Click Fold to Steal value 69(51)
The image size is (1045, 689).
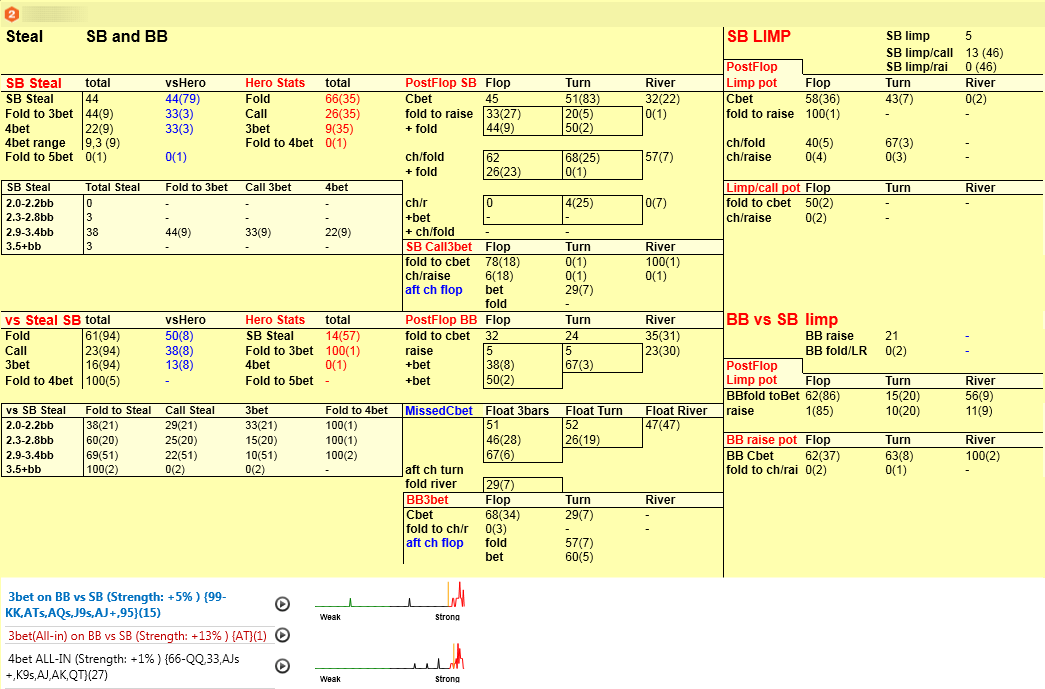click(x=102, y=455)
